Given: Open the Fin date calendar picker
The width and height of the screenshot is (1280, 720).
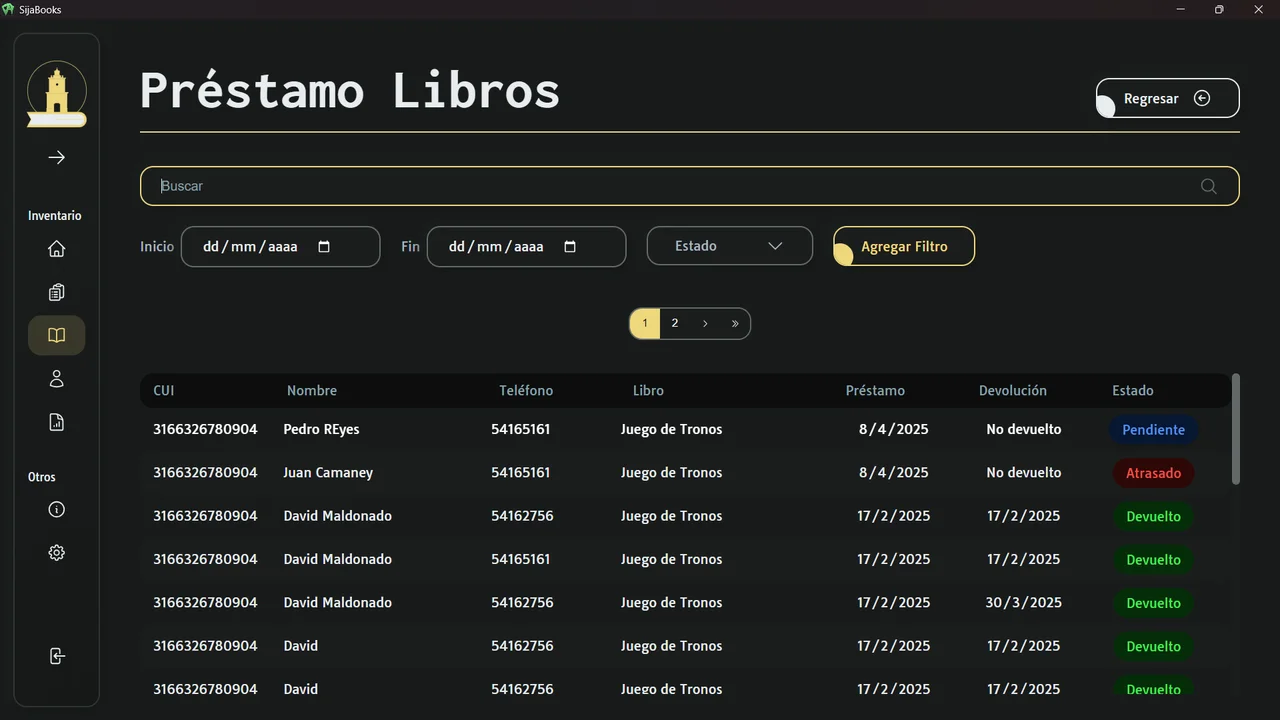Looking at the screenshot, I should click(570, 247).
